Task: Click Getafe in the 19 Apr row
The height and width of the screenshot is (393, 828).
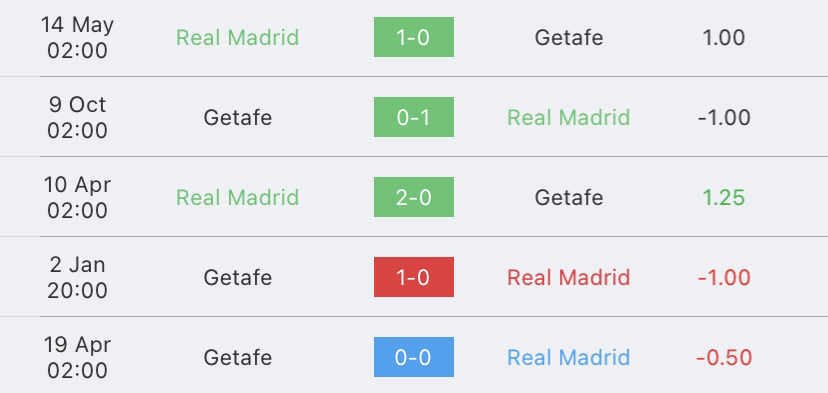Action: (x=238, y=358)
